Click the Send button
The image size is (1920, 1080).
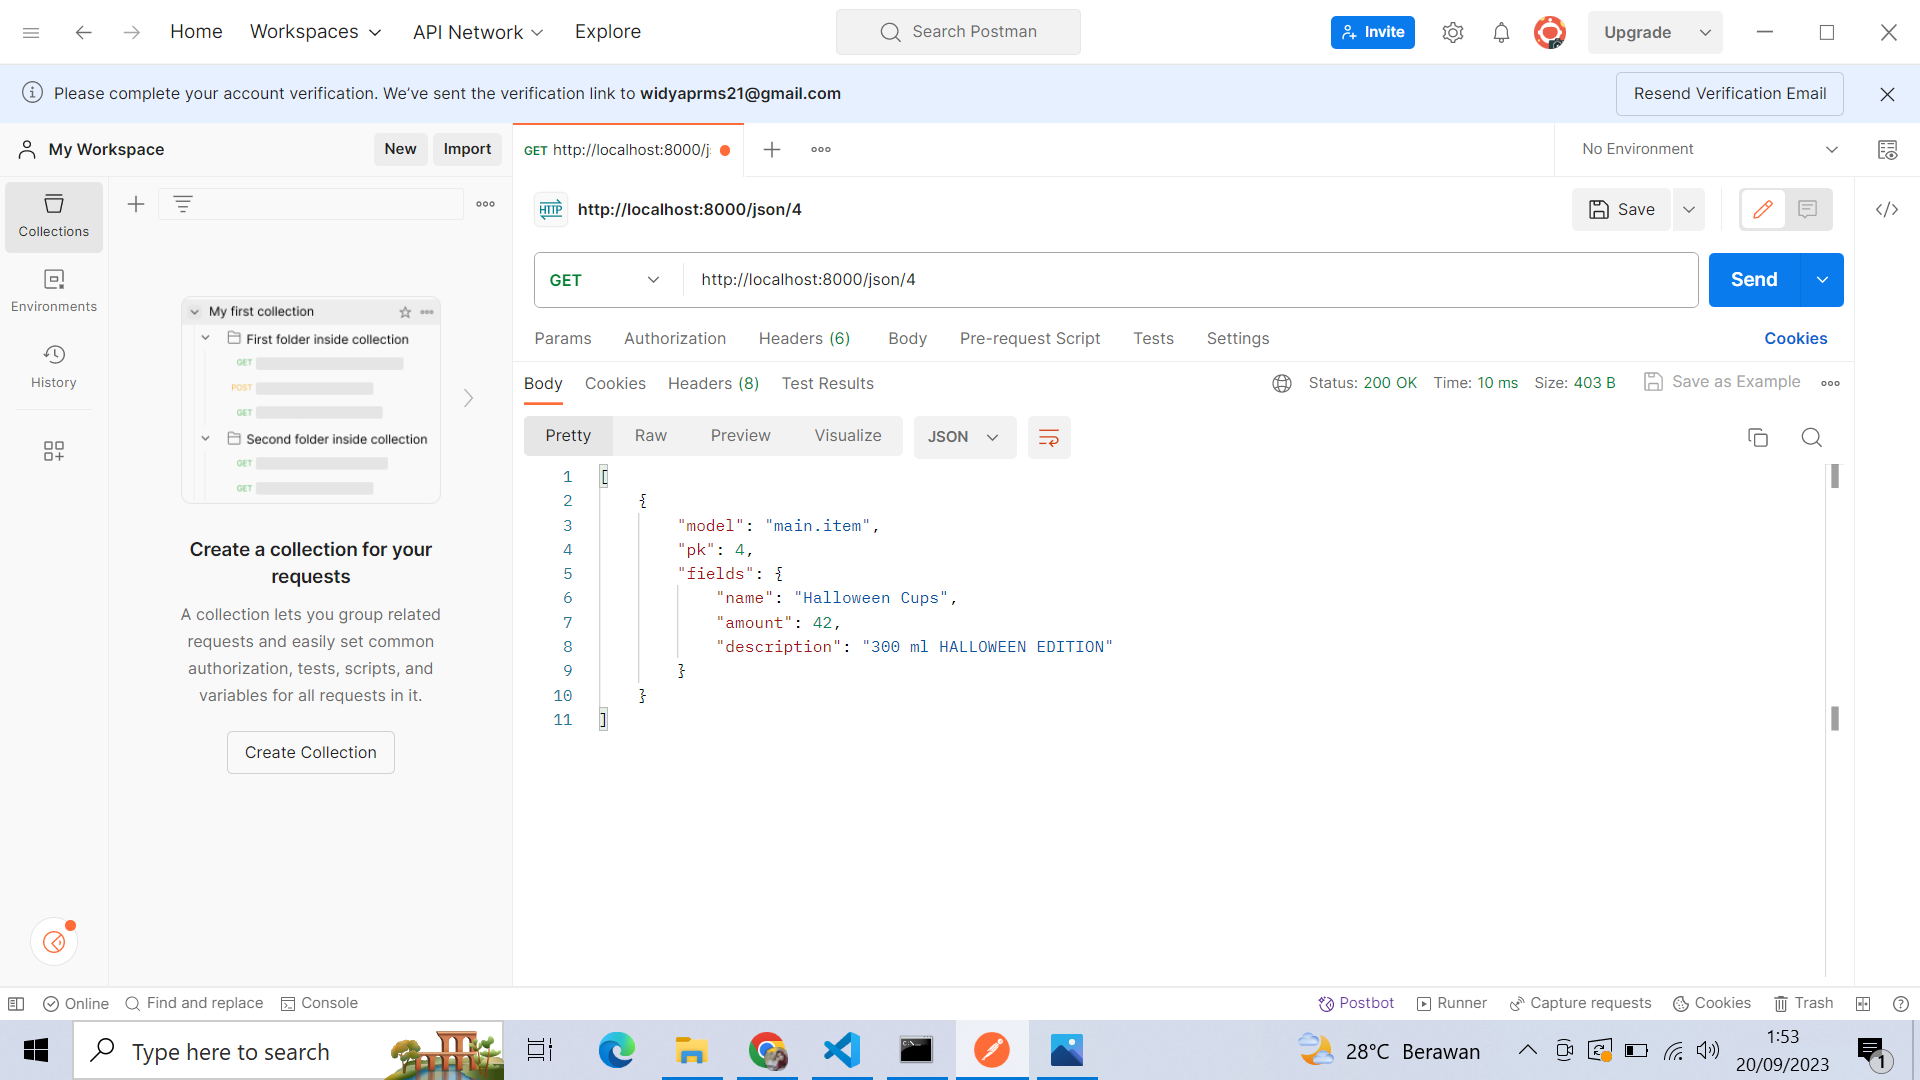pos(1753,280)
